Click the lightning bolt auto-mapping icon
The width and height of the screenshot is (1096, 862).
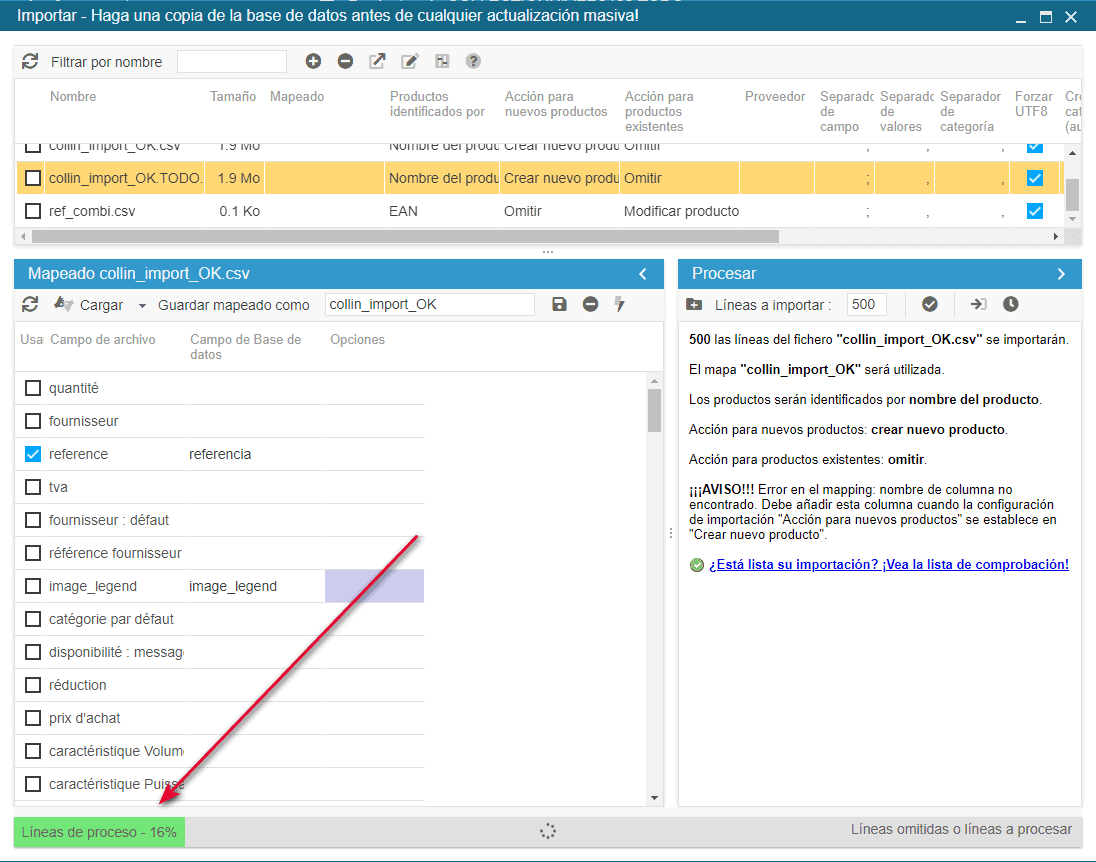click(x=620, y=304)
